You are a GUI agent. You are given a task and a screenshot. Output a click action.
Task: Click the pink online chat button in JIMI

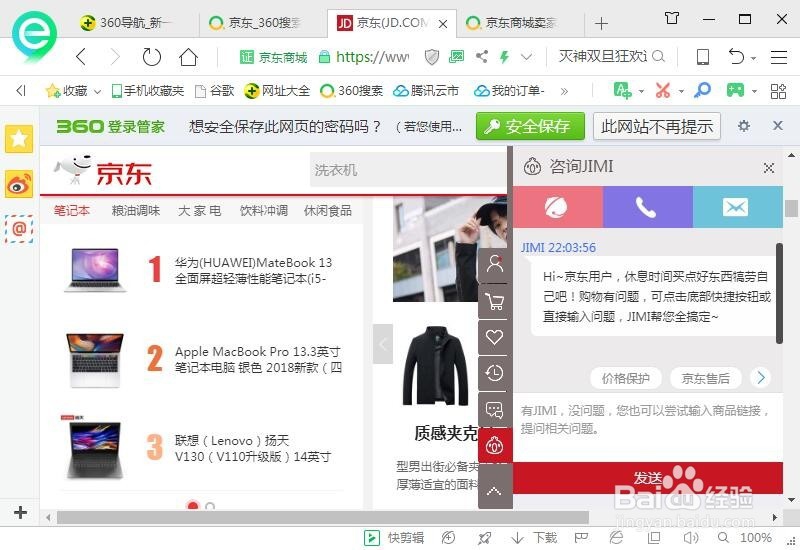[558, 207]
